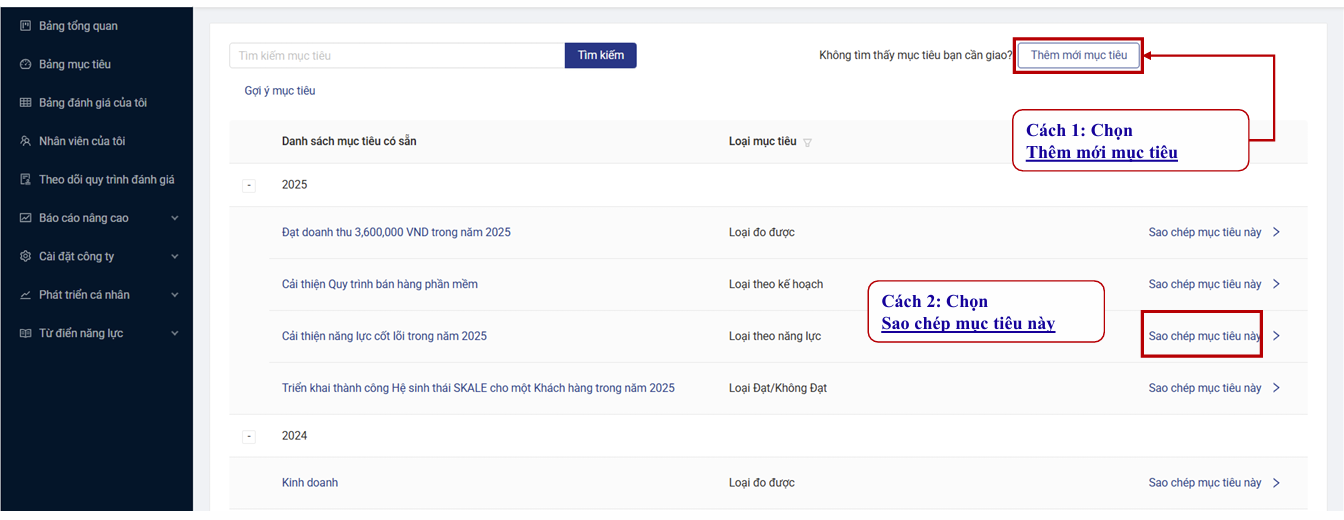Open goal Đạt doanh thu 3,600,000 VND
This screenshot has width=1344, height=520.
(x=396, y=232)
